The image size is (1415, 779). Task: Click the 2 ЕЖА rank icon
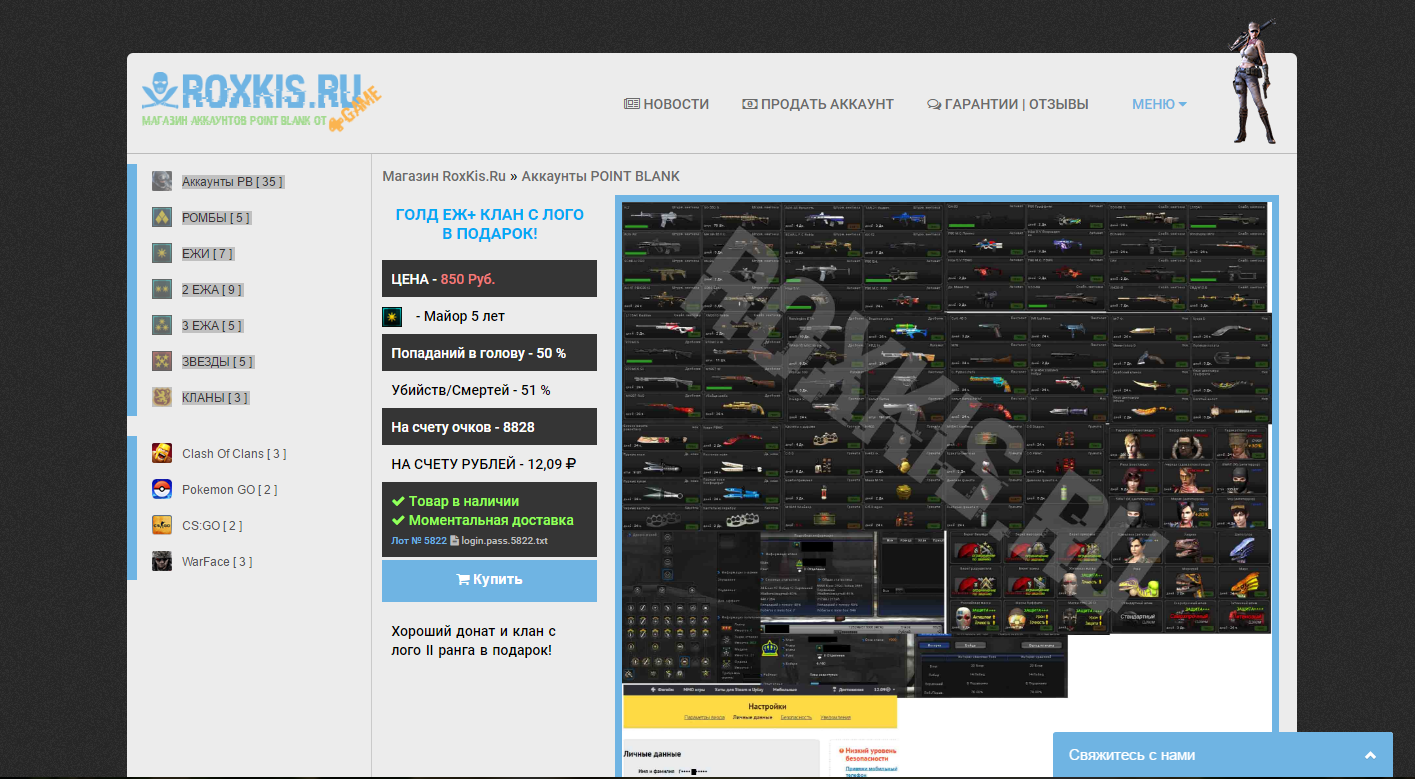162,289
